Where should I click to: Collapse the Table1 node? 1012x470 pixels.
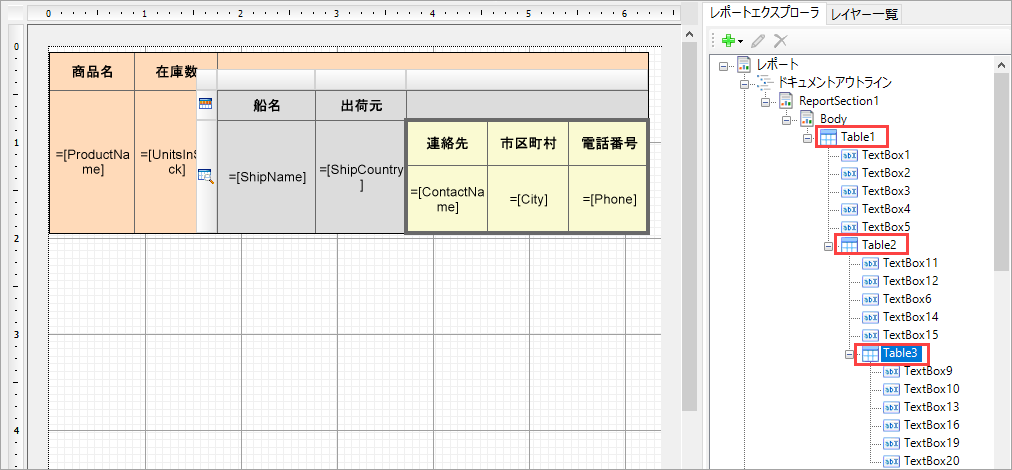click(808, 137)
